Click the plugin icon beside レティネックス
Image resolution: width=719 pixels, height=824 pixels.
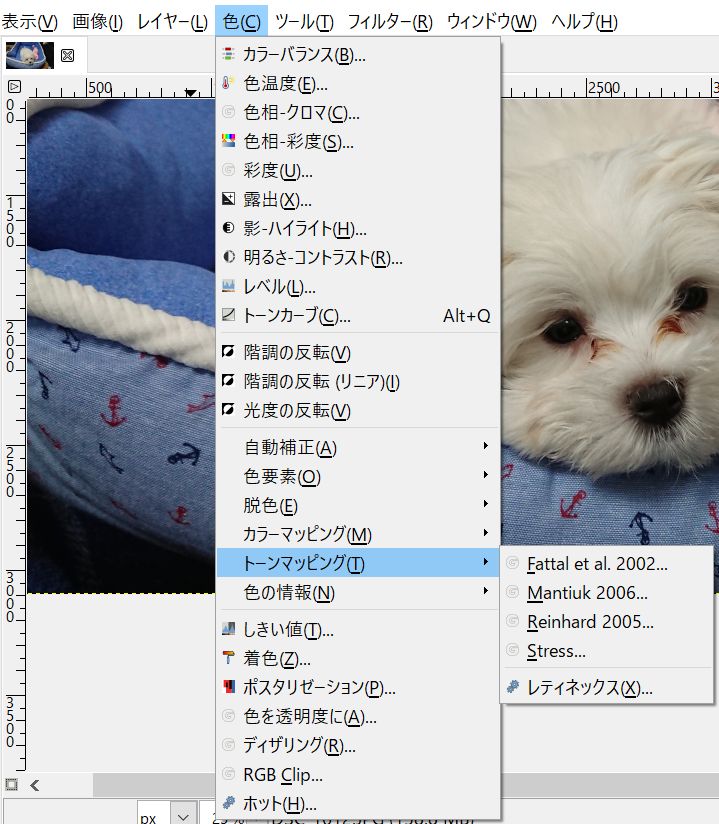512,687
